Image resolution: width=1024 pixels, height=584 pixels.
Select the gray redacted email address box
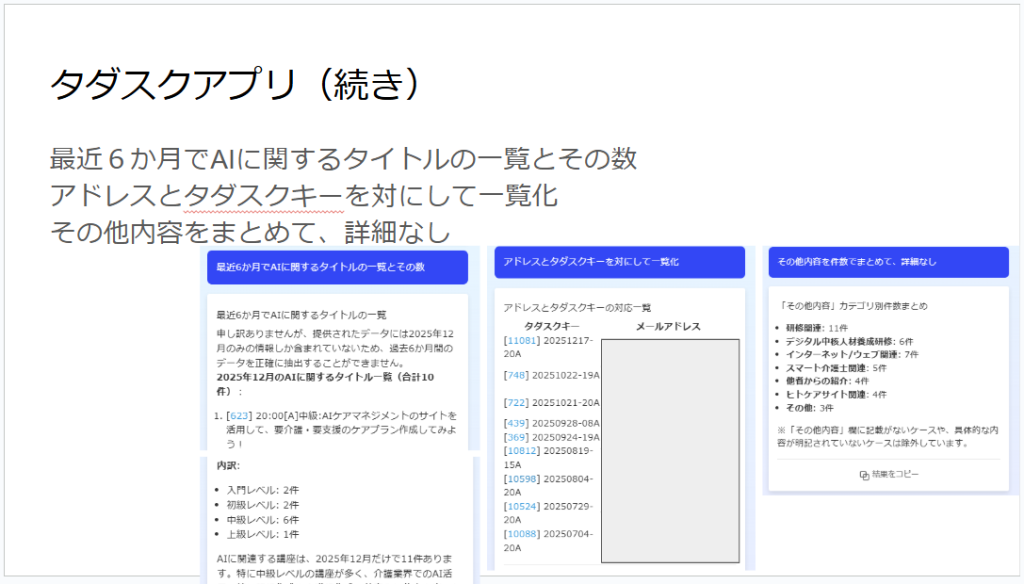669,450
